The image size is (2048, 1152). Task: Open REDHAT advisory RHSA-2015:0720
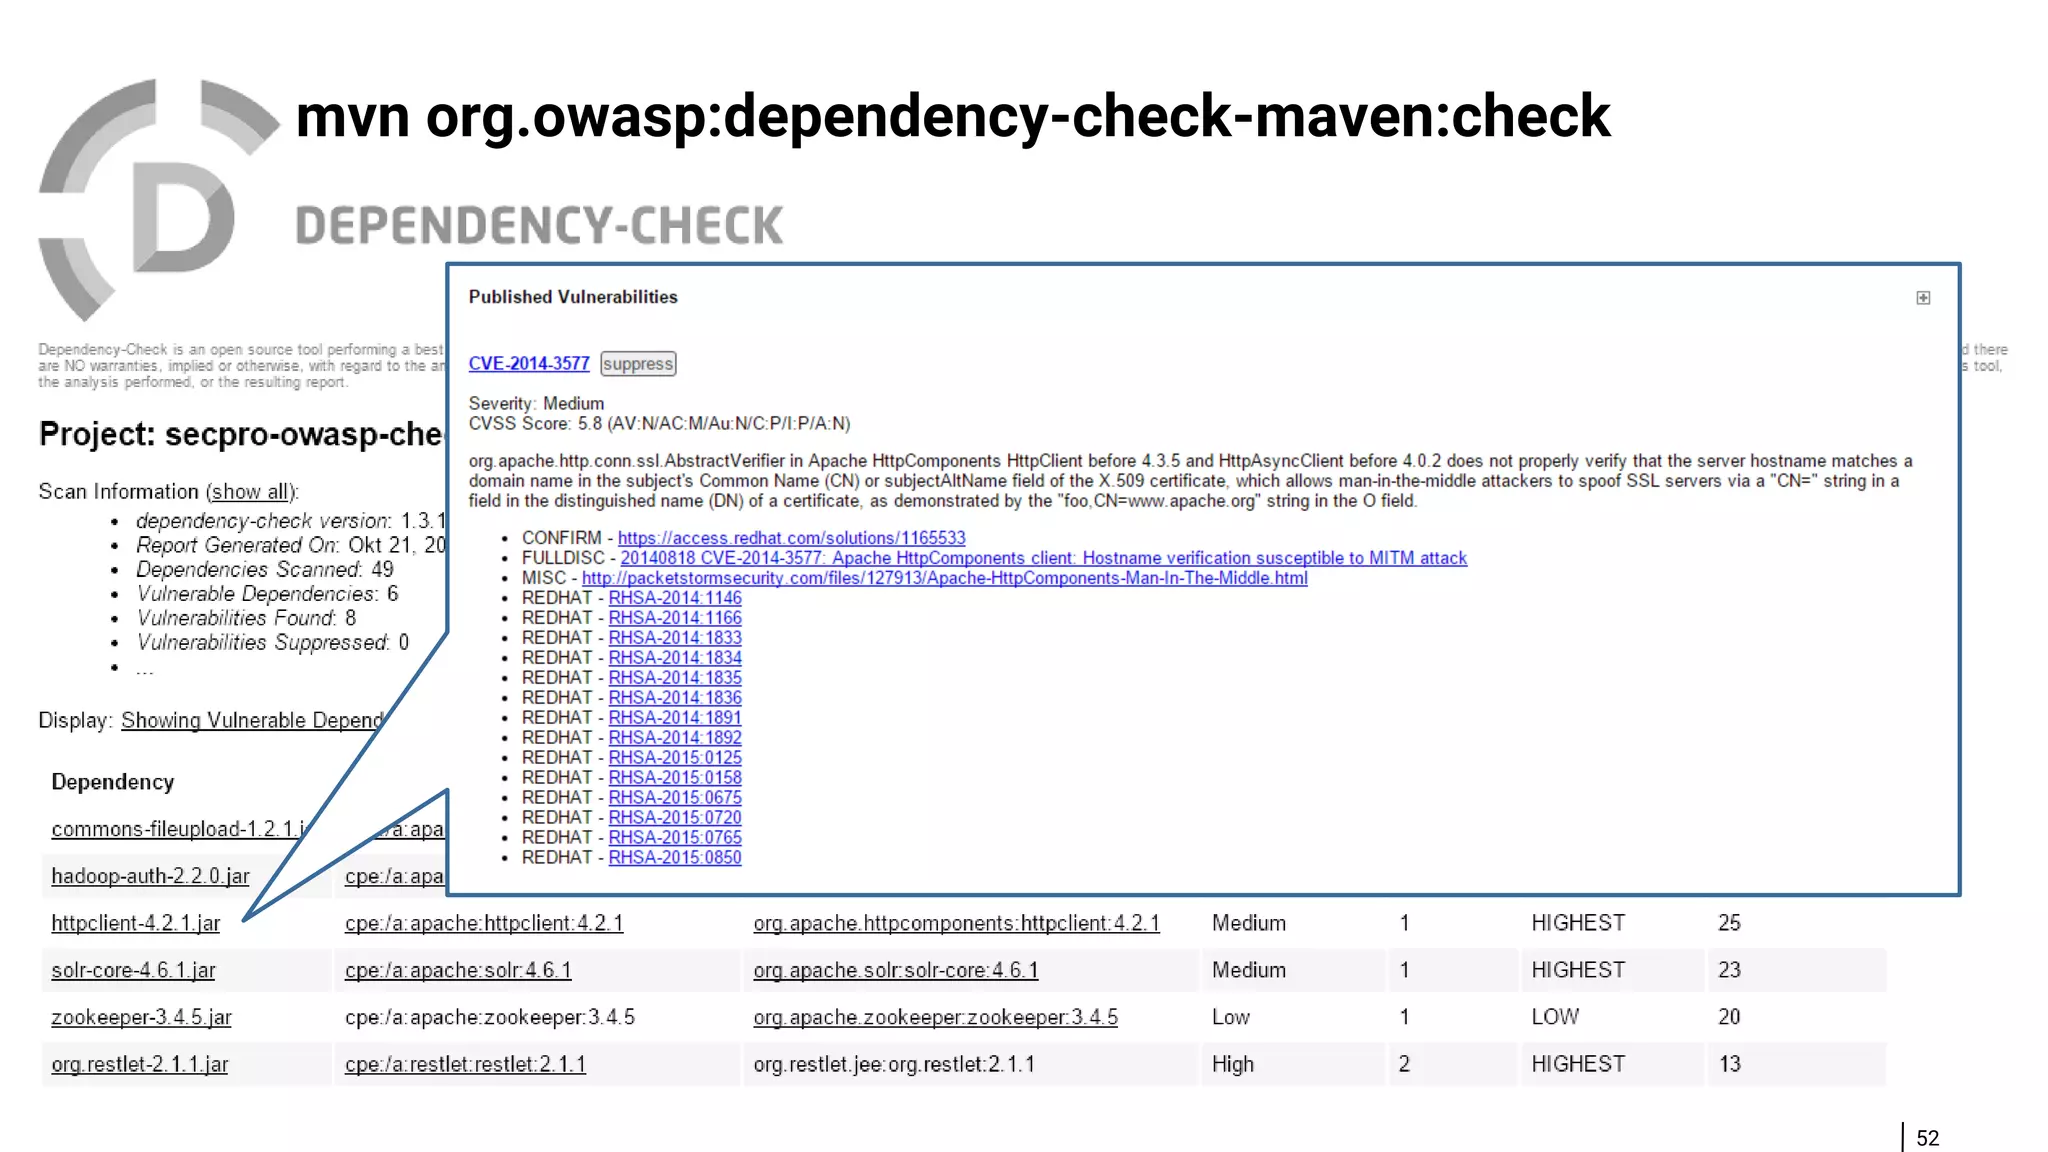coord(675,818)
